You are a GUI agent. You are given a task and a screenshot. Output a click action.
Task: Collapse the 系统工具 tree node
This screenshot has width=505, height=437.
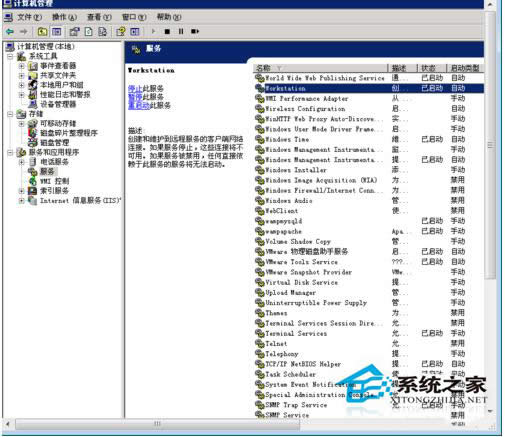(x=10, y=56)
